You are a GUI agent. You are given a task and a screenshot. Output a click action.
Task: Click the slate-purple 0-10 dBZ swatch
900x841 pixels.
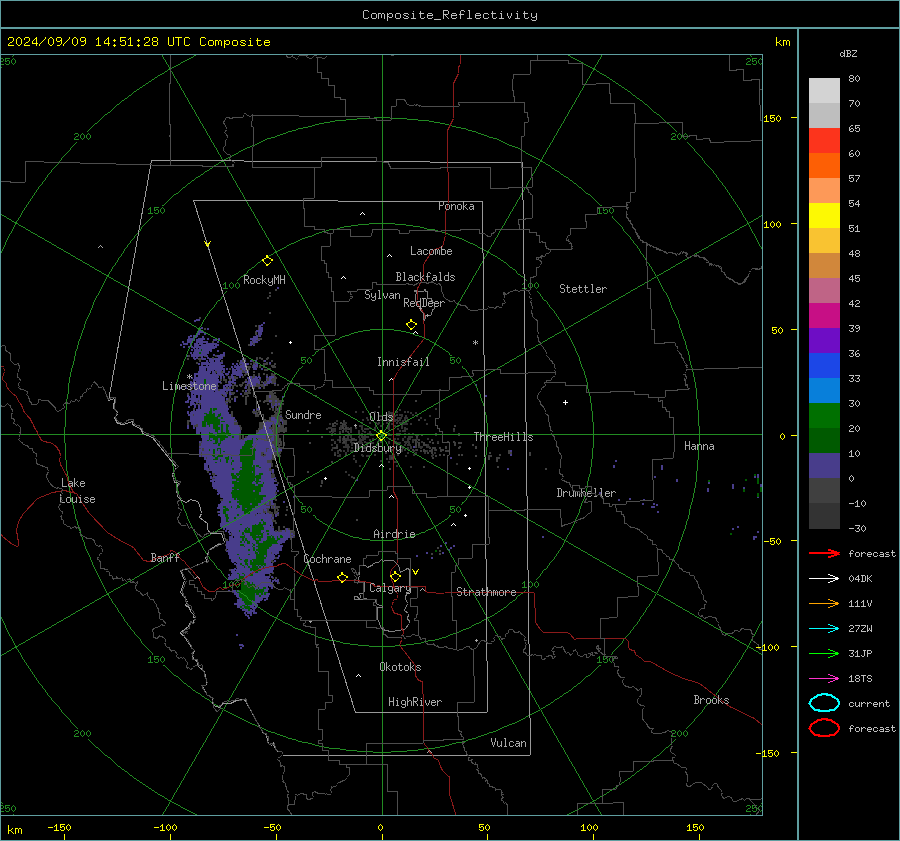tap(824, 465)
